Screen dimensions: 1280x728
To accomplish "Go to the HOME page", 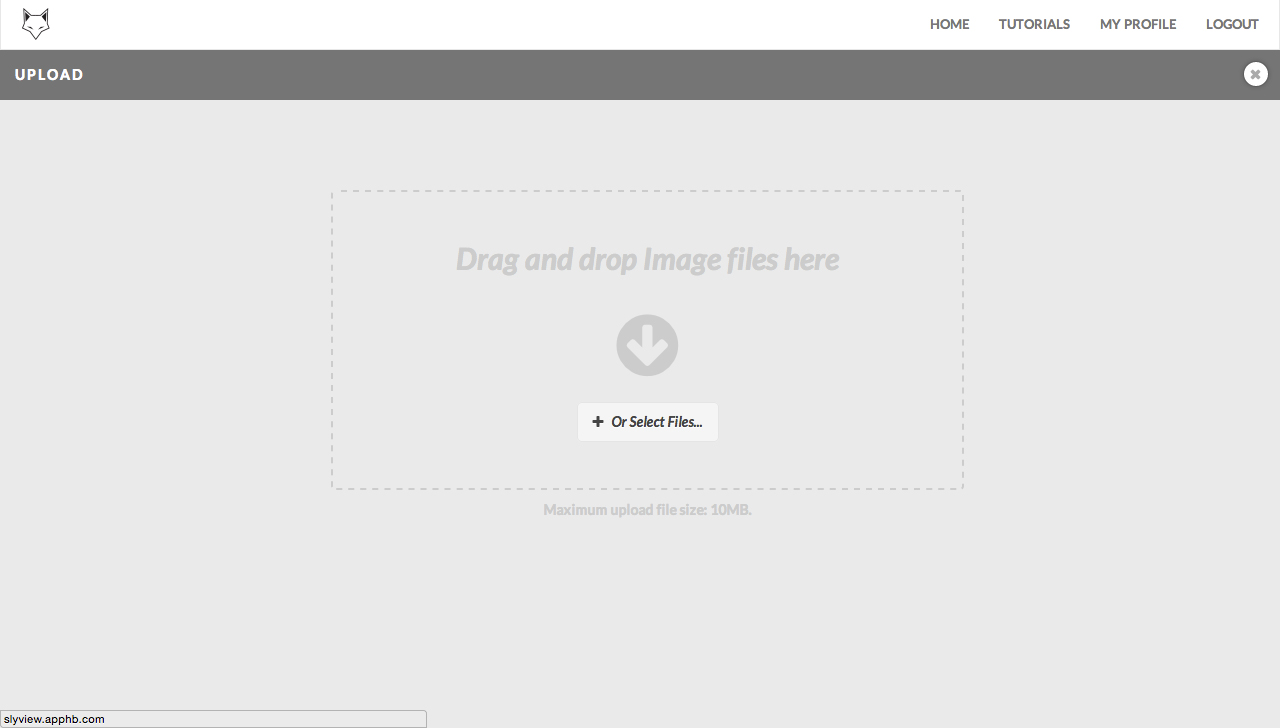I will tap(949, 24).
